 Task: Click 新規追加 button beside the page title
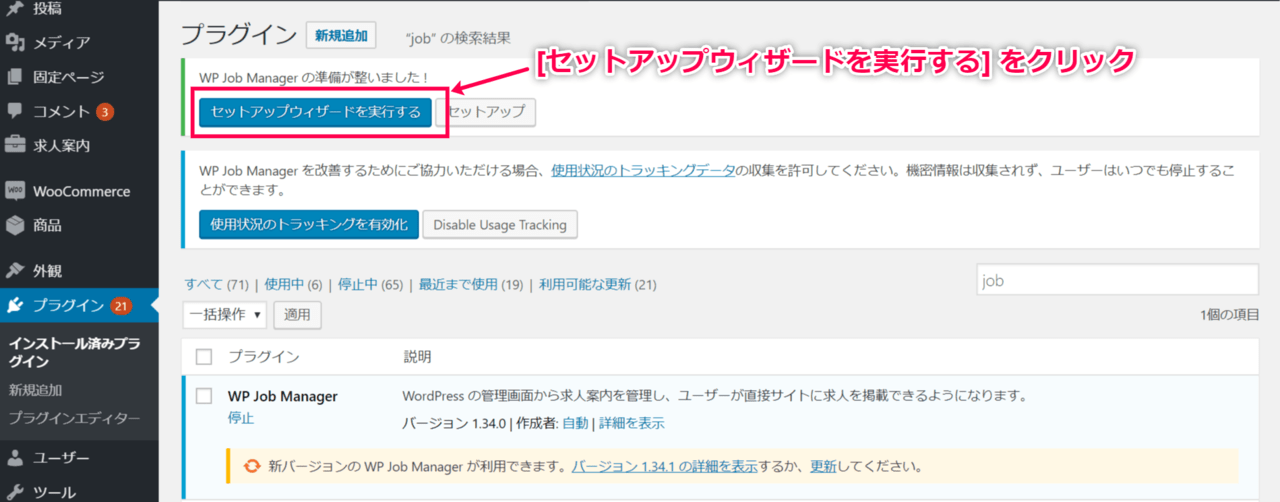point(341,36)
